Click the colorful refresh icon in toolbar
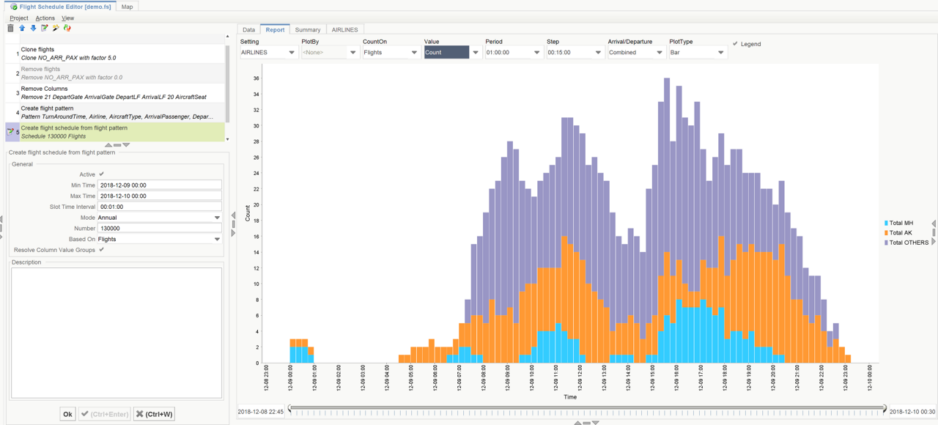The width and height of the screenshot is (938, 425). pos(66,28)
